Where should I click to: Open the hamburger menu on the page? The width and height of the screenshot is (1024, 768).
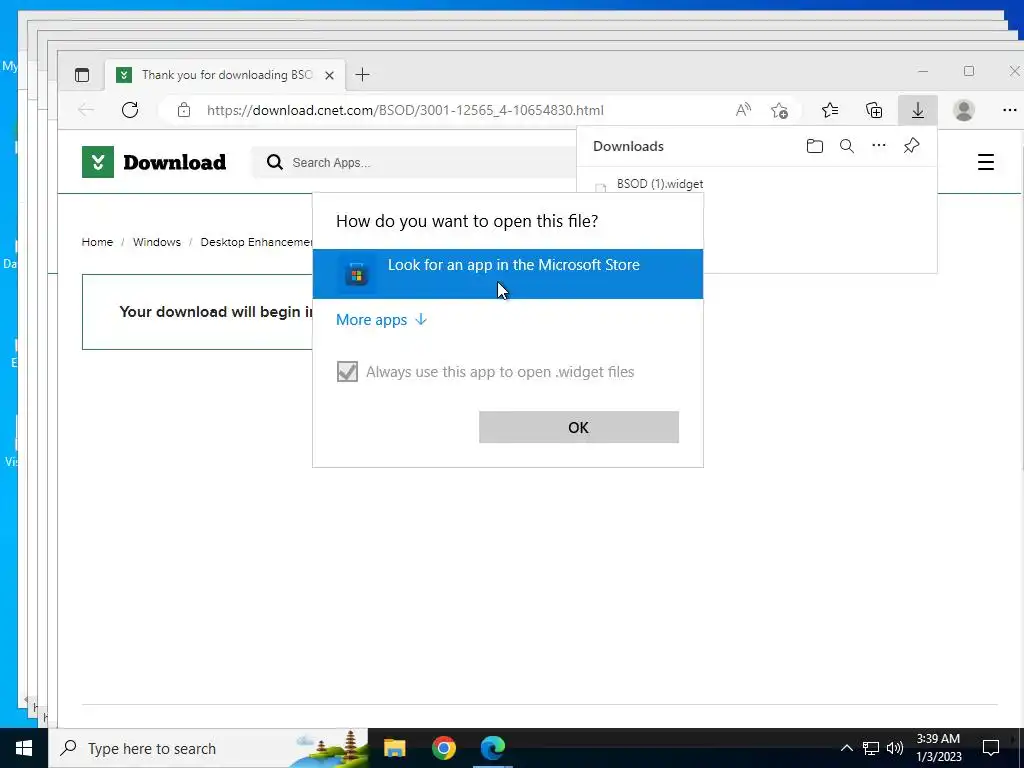tap(985, 162)
